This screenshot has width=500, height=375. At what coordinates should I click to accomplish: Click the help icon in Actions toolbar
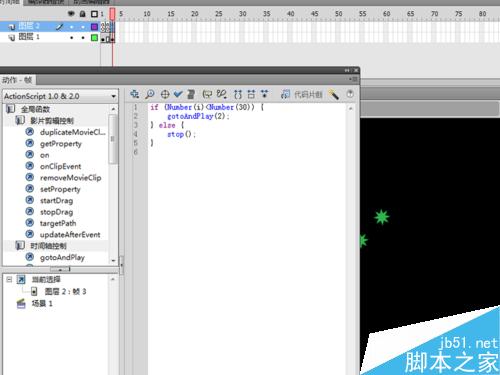coord(350,94)
